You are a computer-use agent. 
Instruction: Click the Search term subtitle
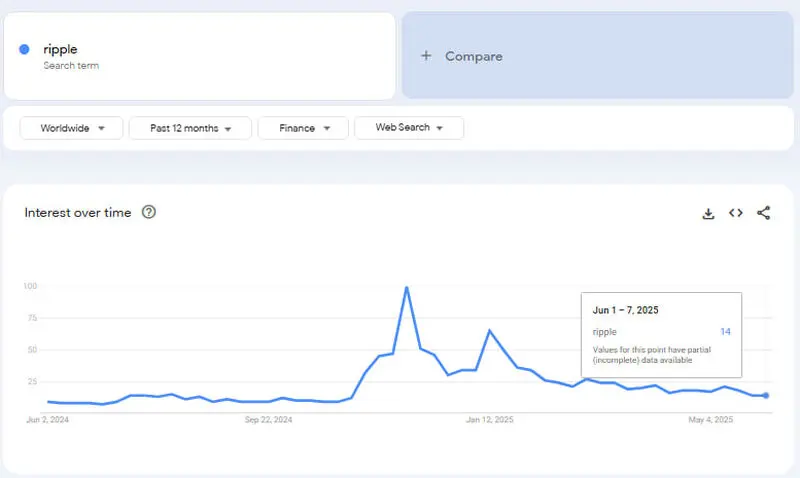point(71,65)
